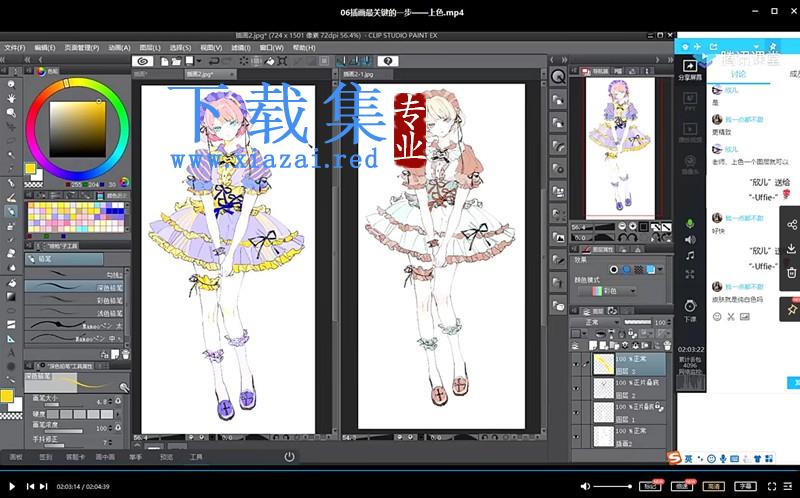Click the power icon in bottom classroom bar
This screenshot has width=800, height=498.
289,457
